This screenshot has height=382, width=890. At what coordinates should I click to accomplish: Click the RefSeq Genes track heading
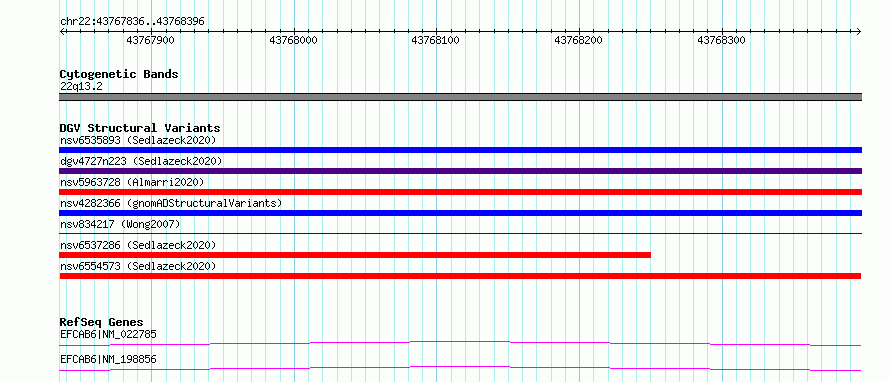click(x=102, y=322)
